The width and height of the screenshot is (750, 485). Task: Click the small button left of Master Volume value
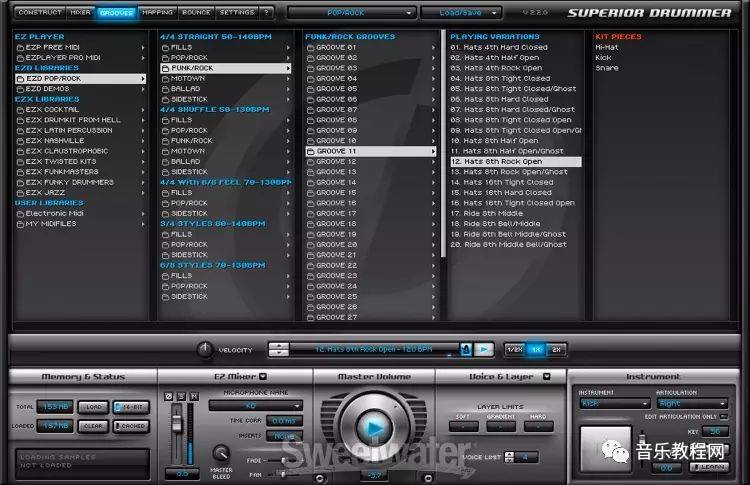(320, 477)
